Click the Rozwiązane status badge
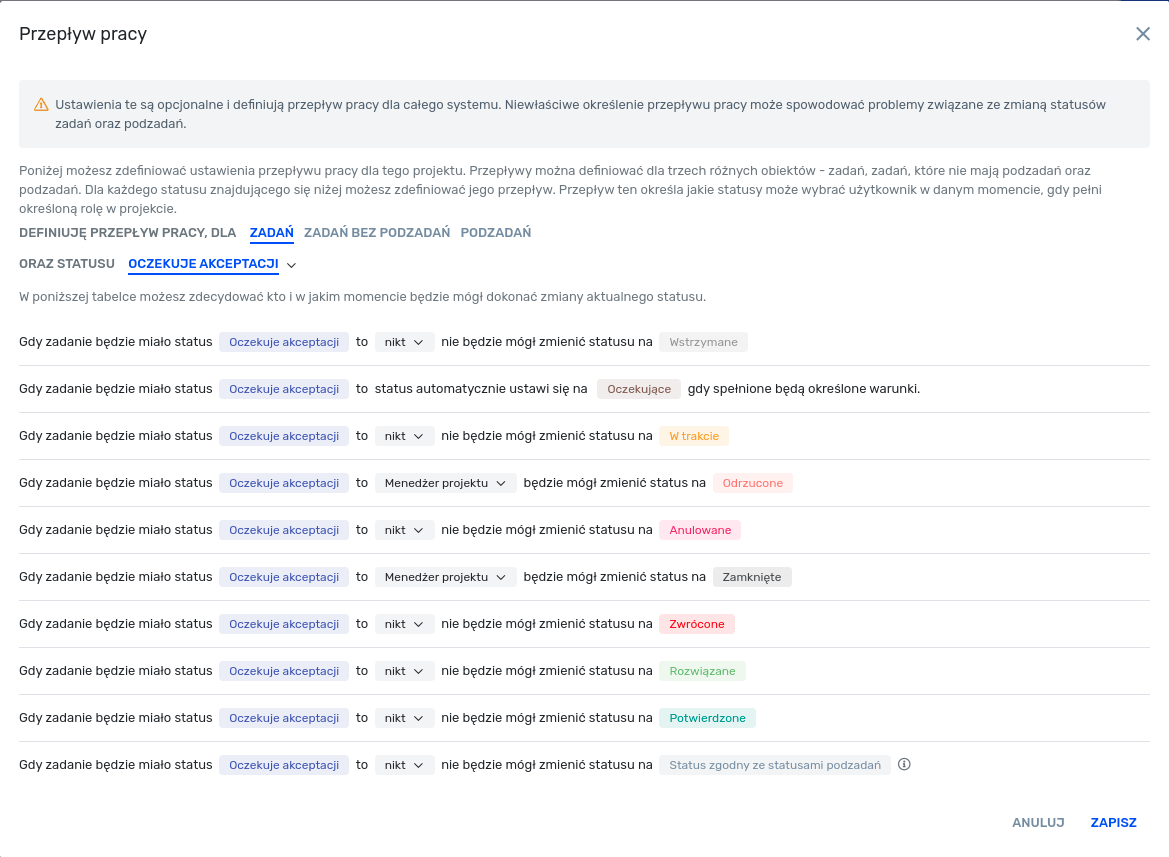1169x857 pixels. tap(702, 671)
